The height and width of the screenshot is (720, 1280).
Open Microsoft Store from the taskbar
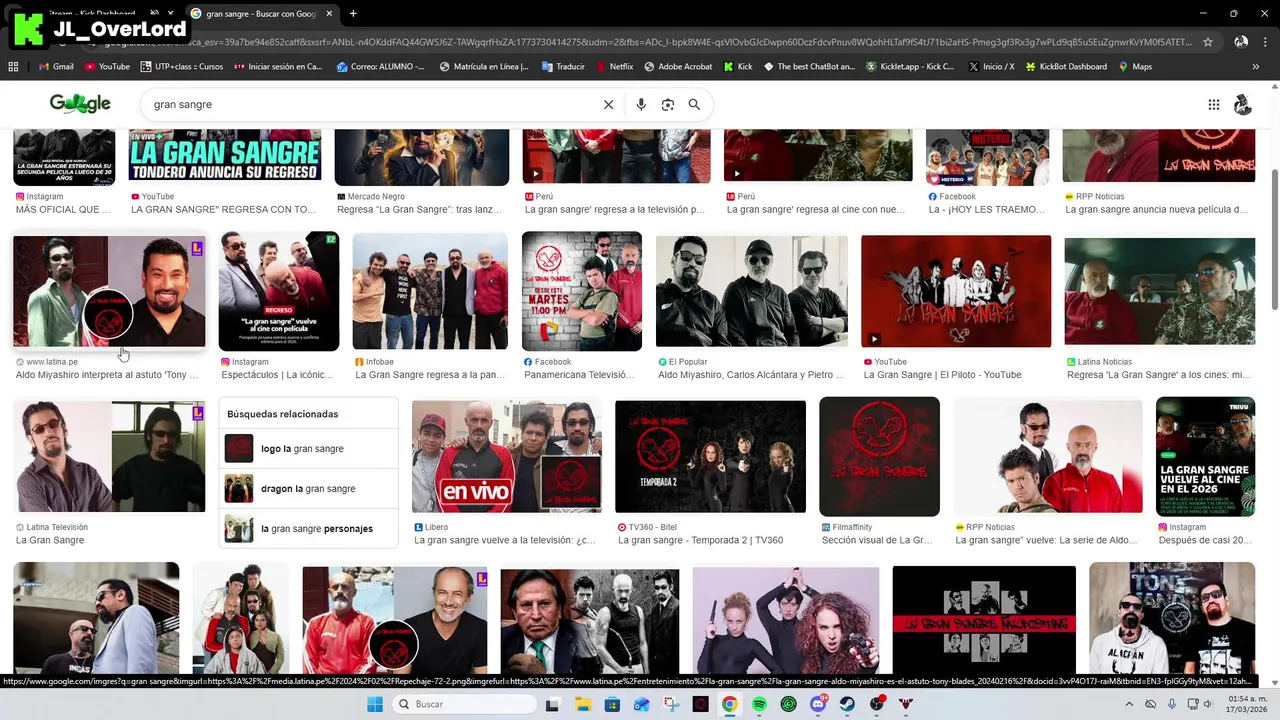coord(611,704)
